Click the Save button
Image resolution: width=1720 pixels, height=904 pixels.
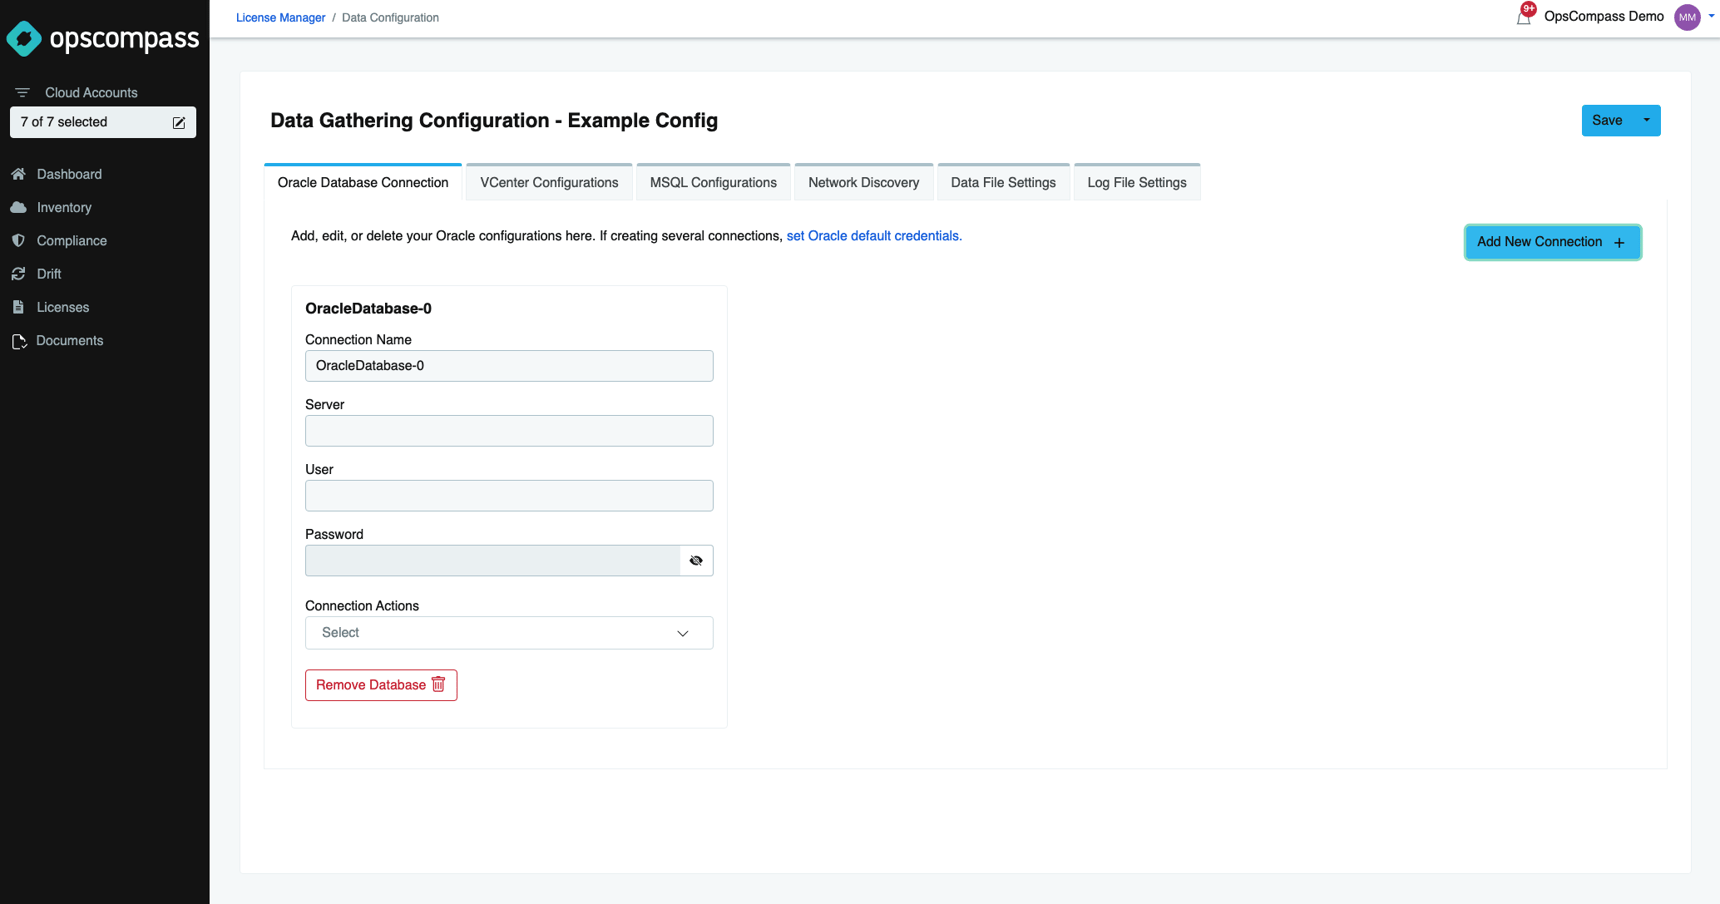[x=1607, y=120]
